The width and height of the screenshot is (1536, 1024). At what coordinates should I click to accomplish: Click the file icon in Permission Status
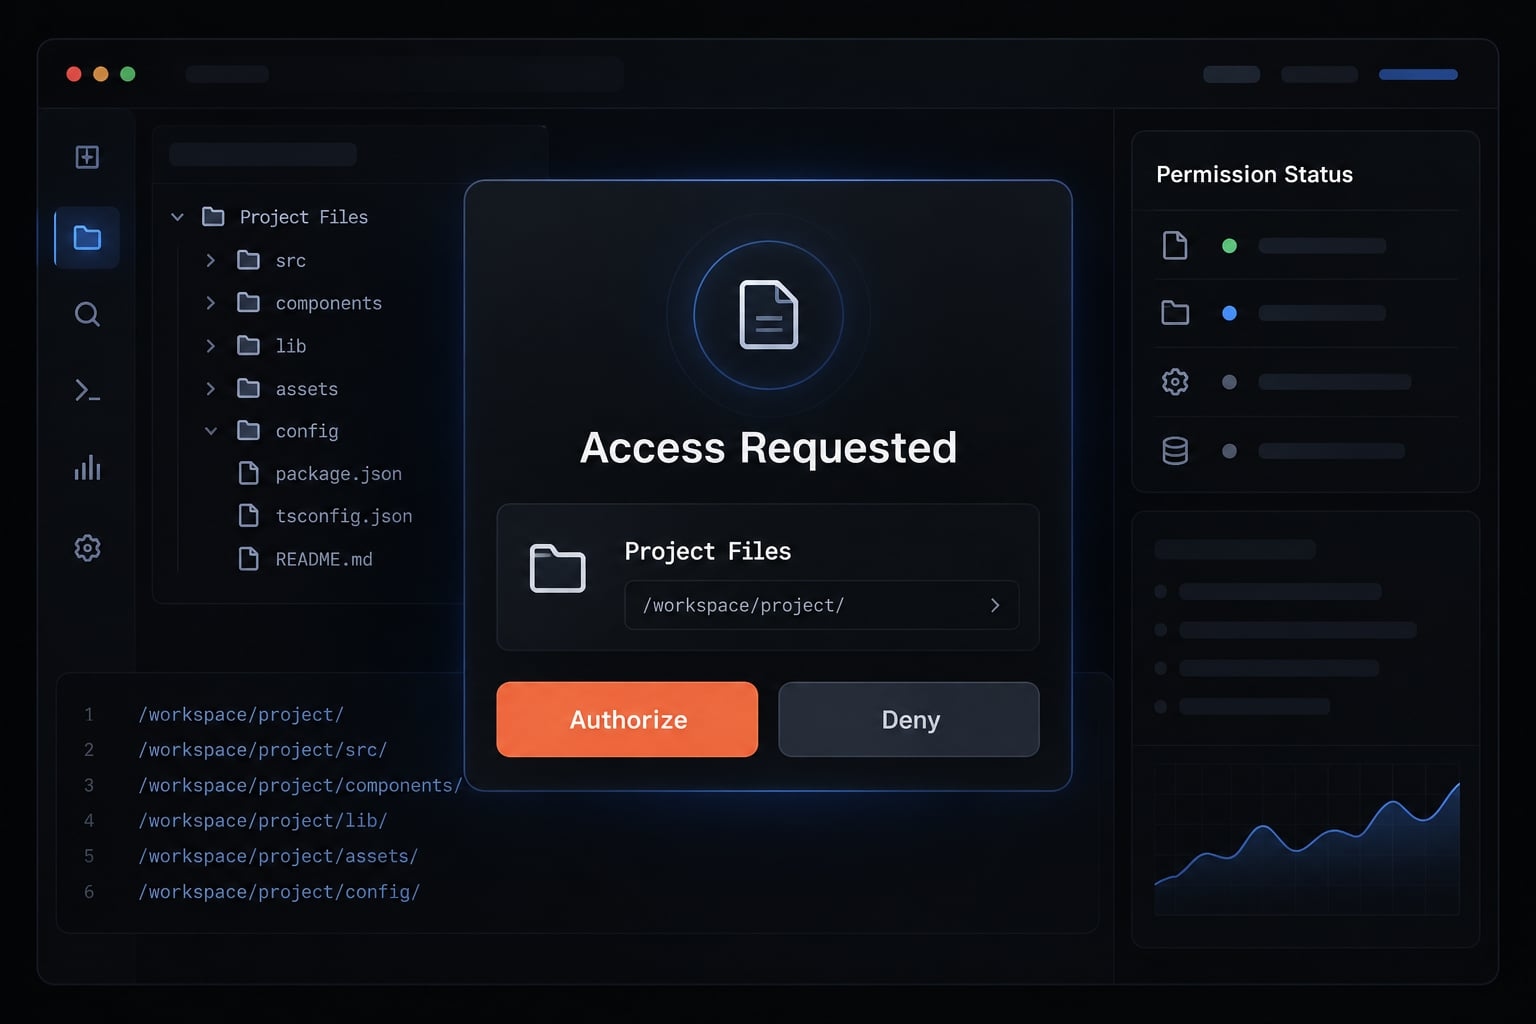pos(1175,245)
